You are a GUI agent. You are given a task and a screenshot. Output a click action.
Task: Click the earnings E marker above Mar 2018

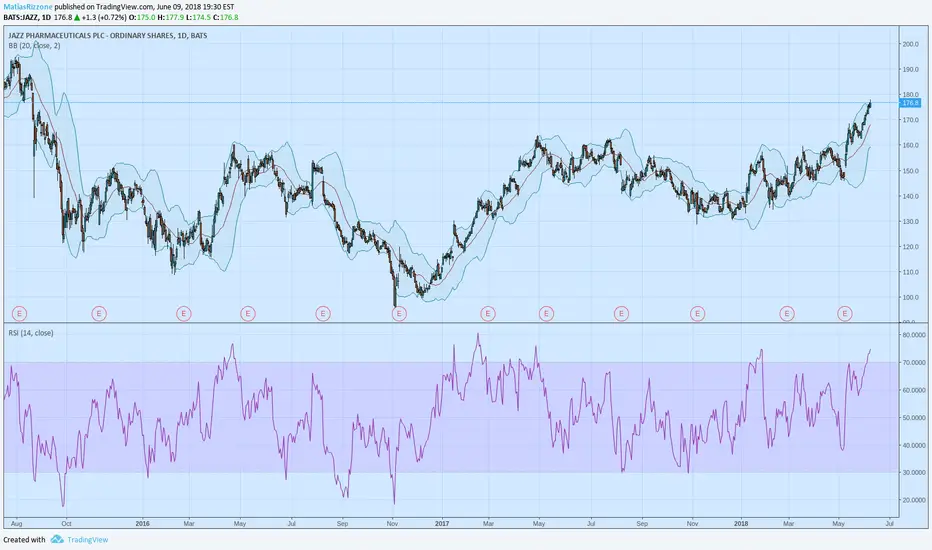tap(787, 313)
